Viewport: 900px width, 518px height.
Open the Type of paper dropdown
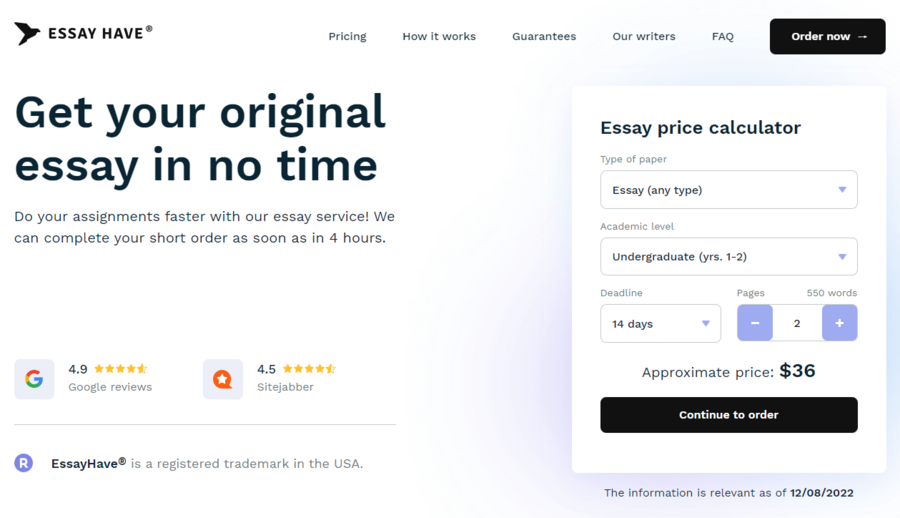pyautogui.click(x=729, y=190)
